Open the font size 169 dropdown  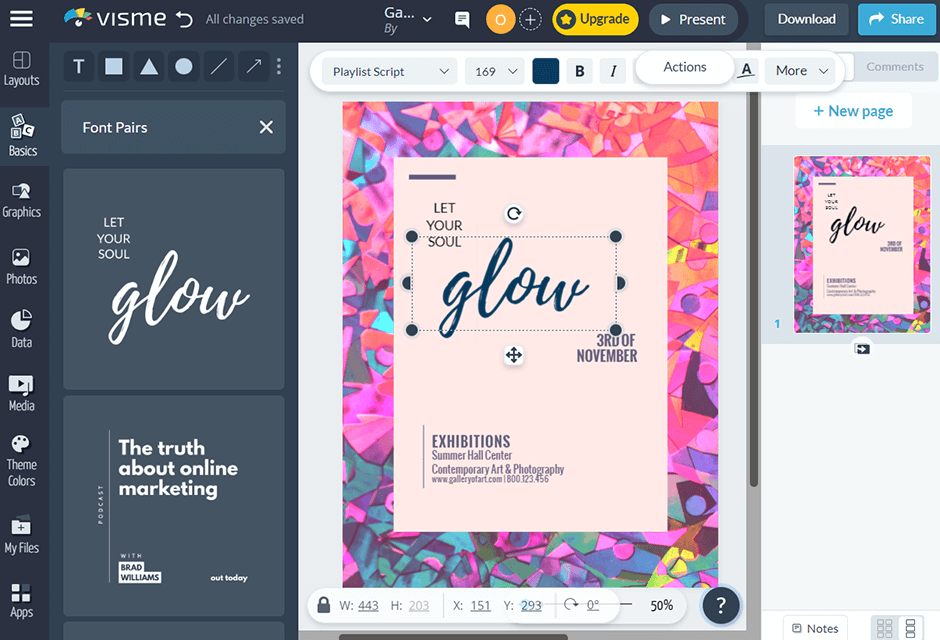click(495, 71)
